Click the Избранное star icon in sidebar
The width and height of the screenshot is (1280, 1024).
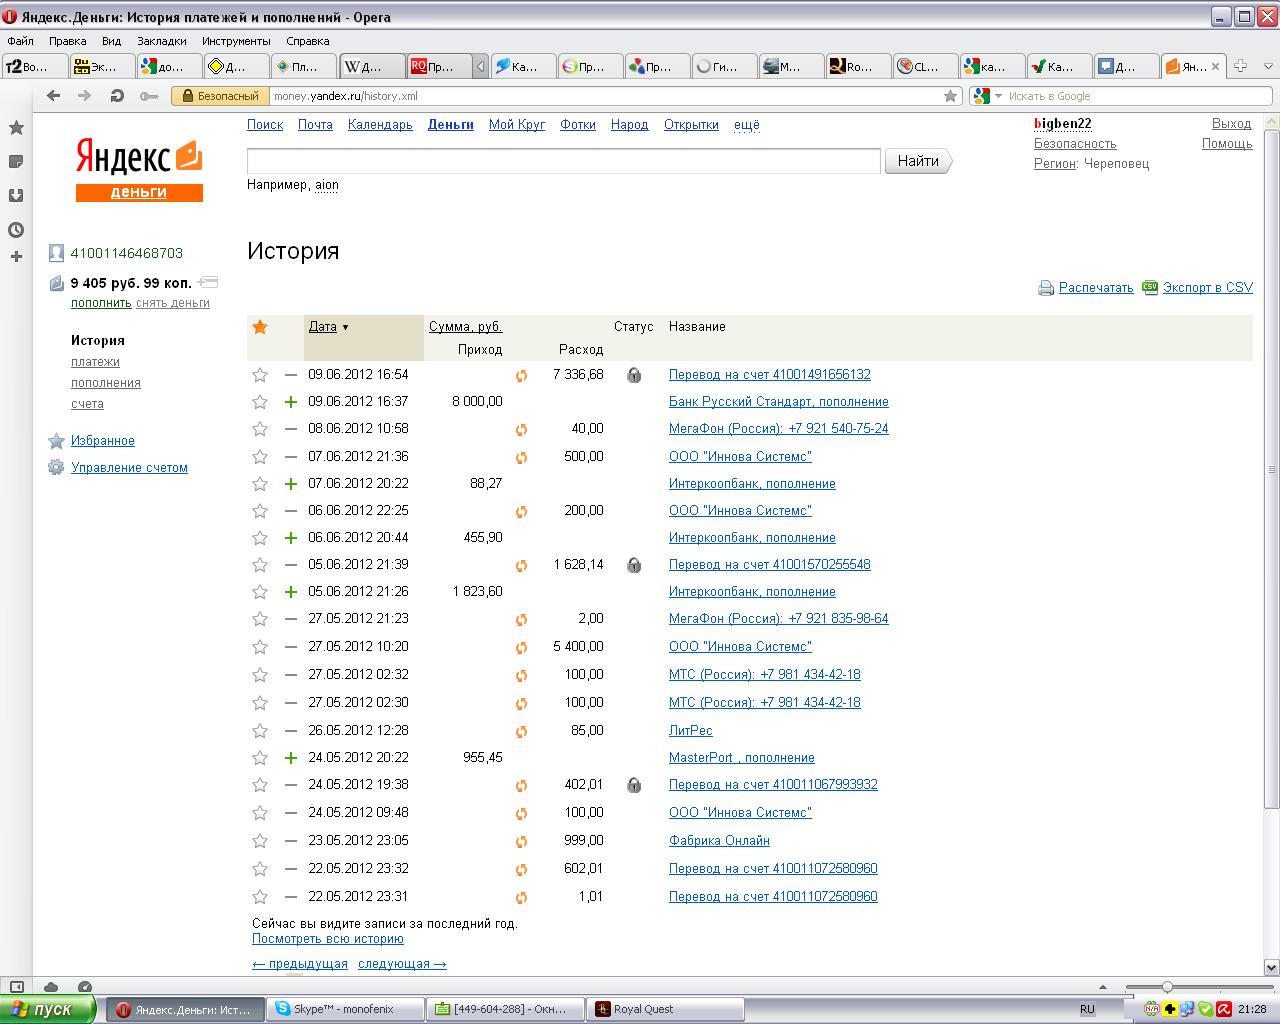[x=56, y=441]
